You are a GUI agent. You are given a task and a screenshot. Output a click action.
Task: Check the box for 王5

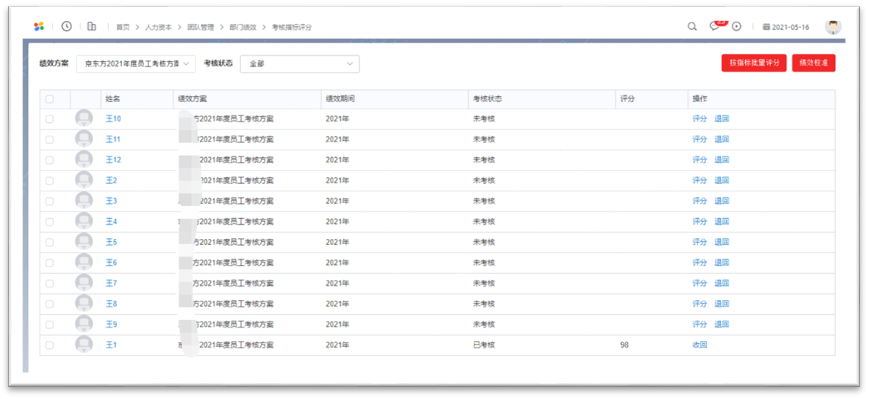coord(50,242)
